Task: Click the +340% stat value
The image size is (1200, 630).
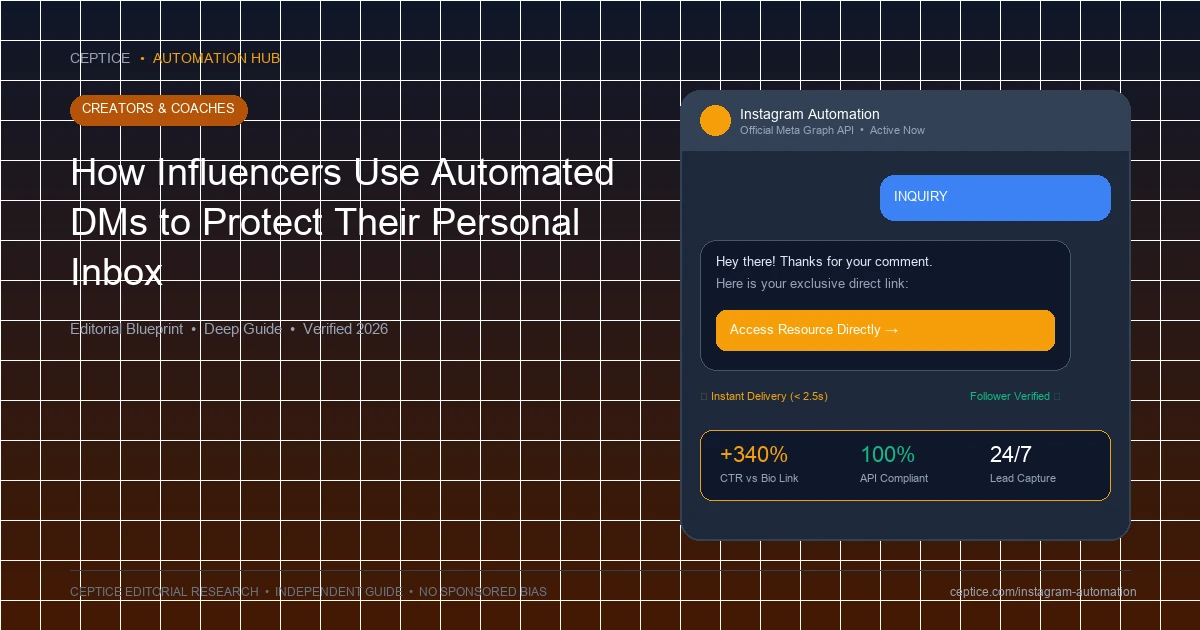Action: [754, 455]
